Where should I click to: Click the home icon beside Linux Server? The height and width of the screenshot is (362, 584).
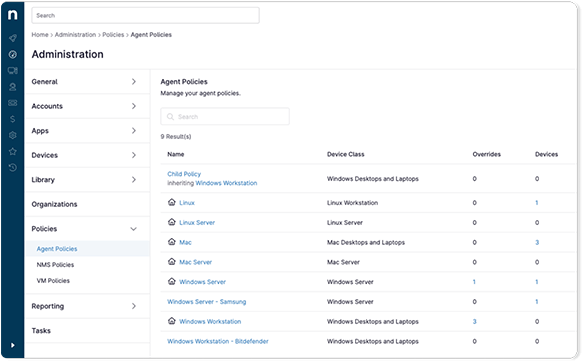point(171,222)
